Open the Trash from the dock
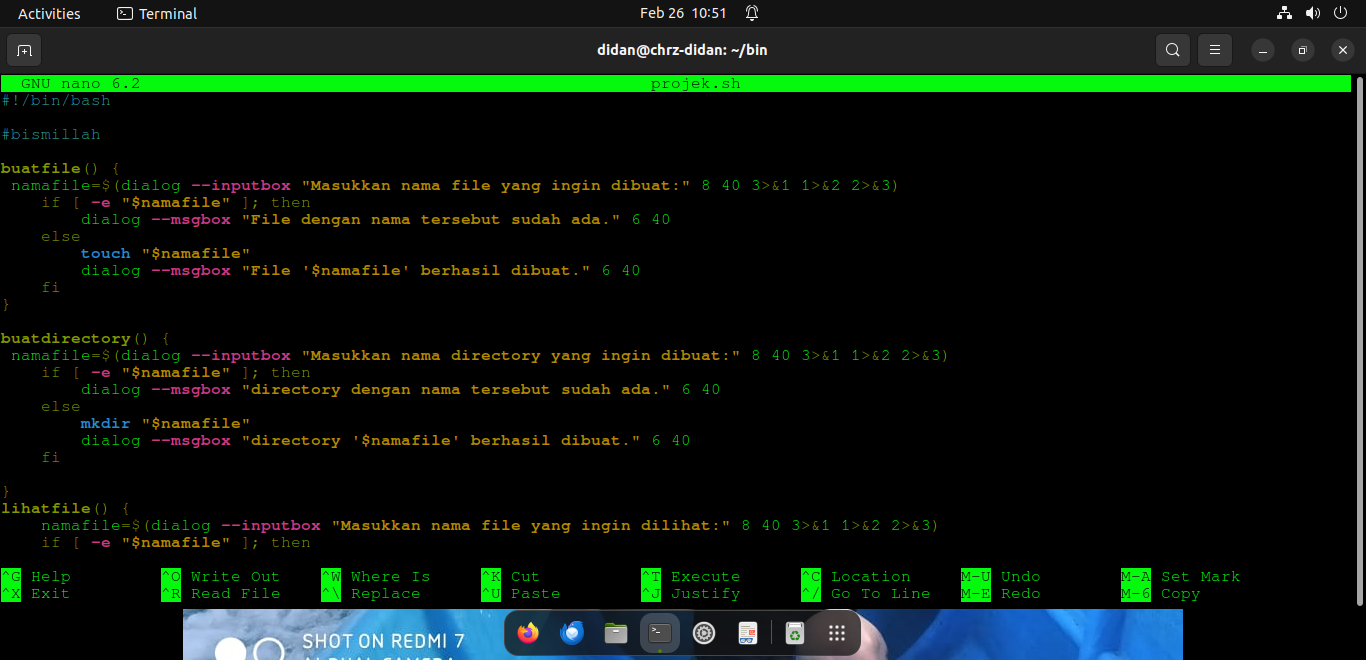 pyautogui.click(x=794, y=633)
